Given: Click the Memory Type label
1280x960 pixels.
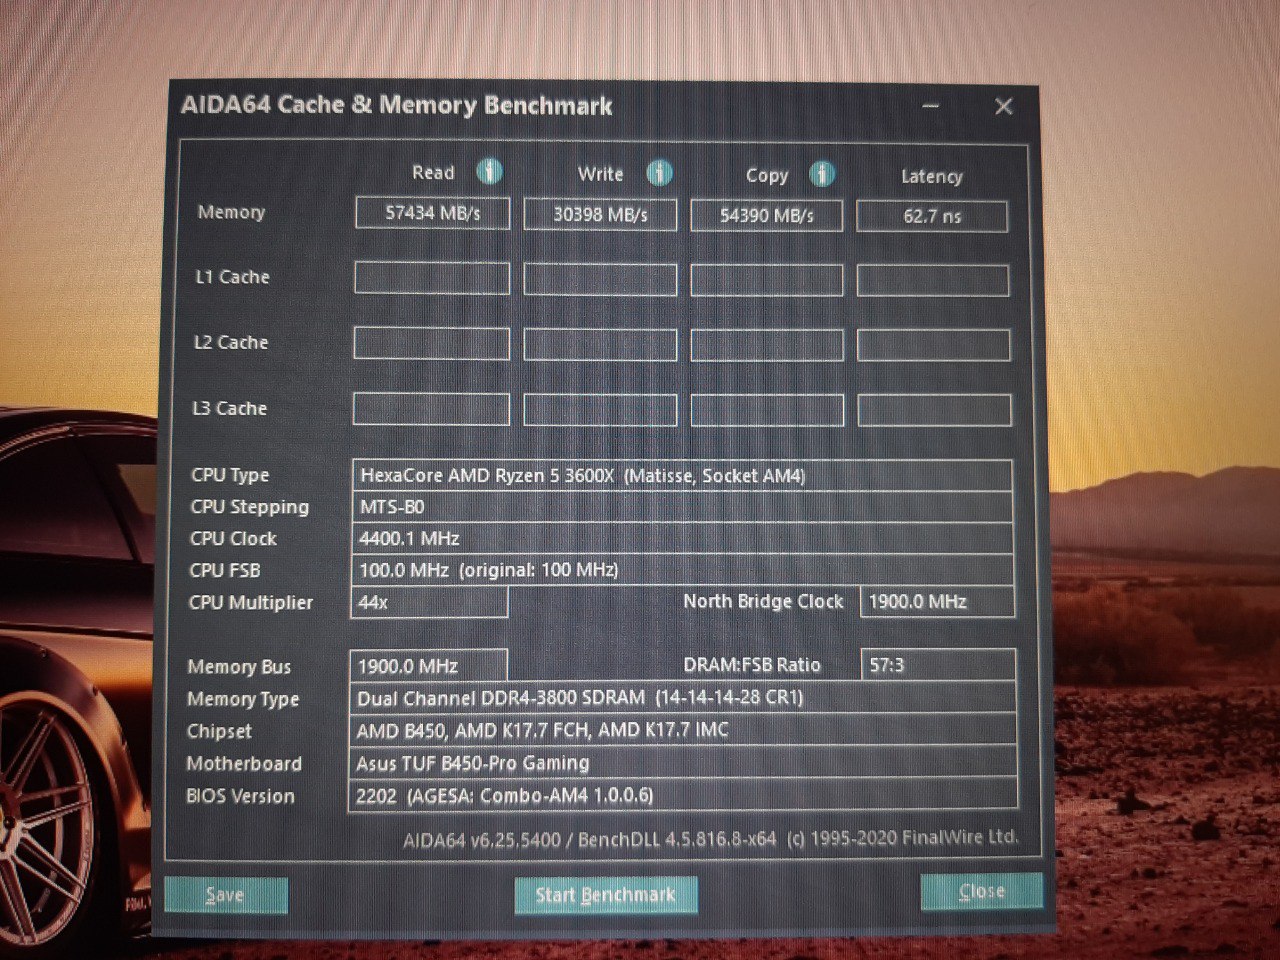Looking at the screenshot, I should (243, 699).
